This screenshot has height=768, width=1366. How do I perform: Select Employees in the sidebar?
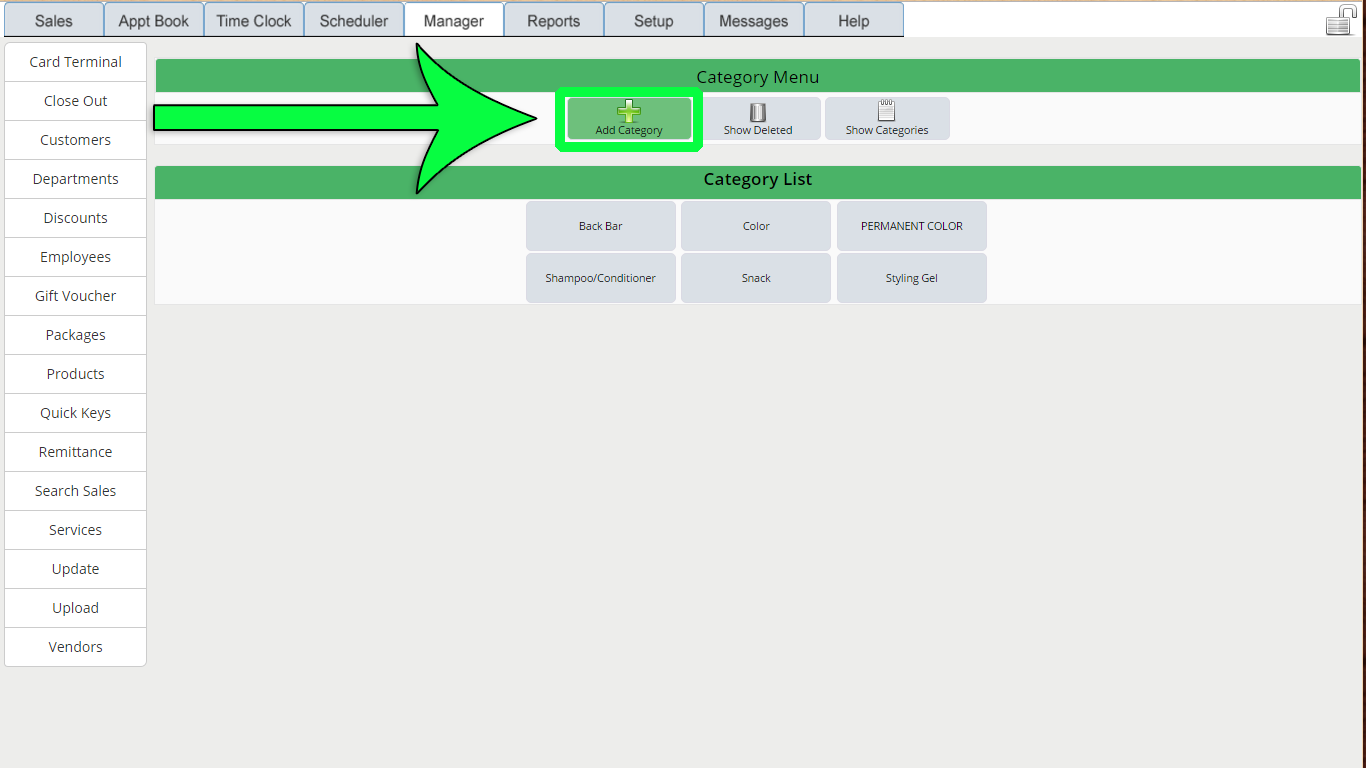point(76,257)
